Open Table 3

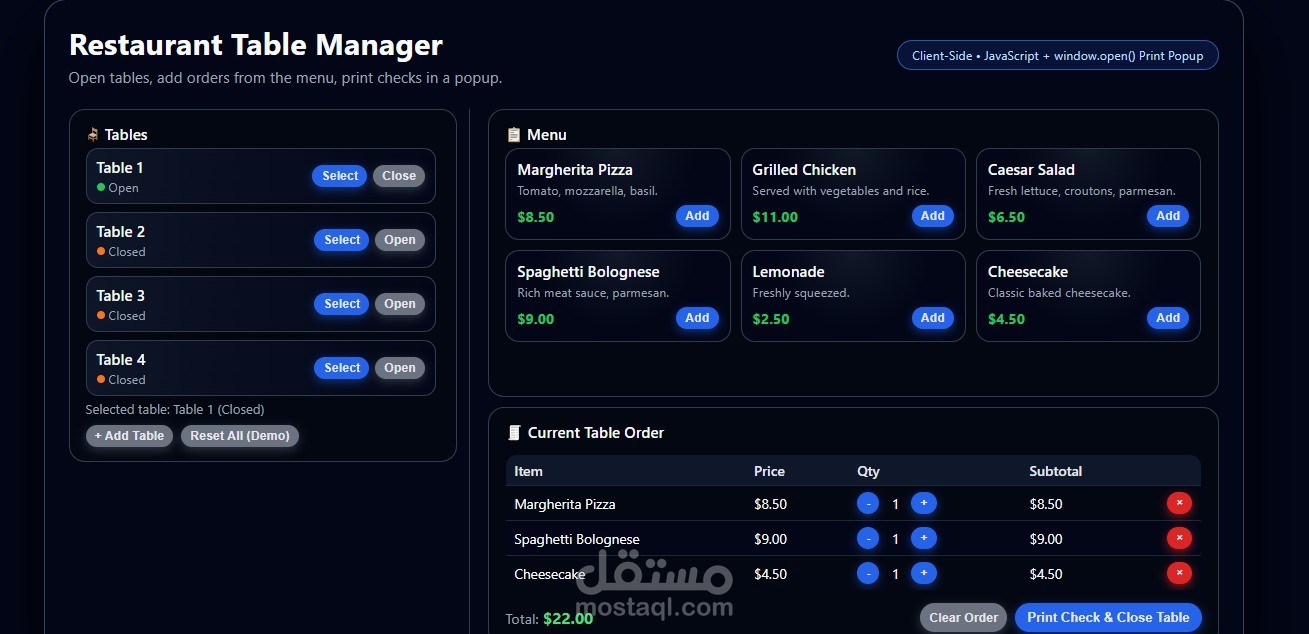click(x=400, y=304)
